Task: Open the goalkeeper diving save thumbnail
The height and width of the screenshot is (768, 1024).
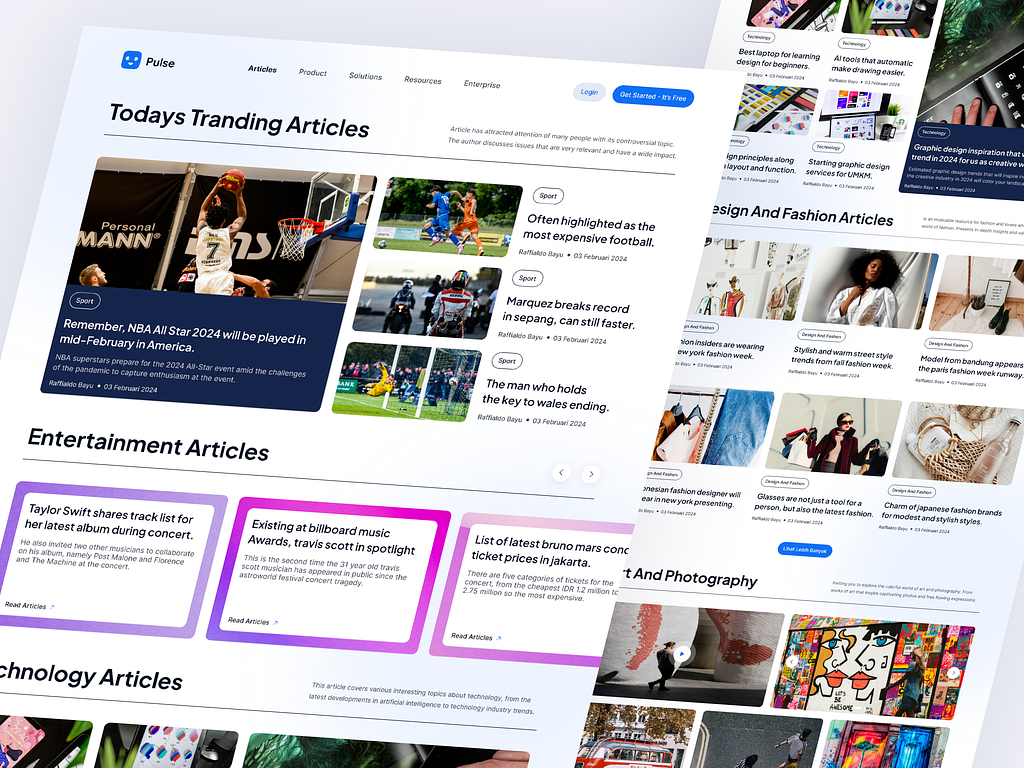Action: click(x=406, y=381)
